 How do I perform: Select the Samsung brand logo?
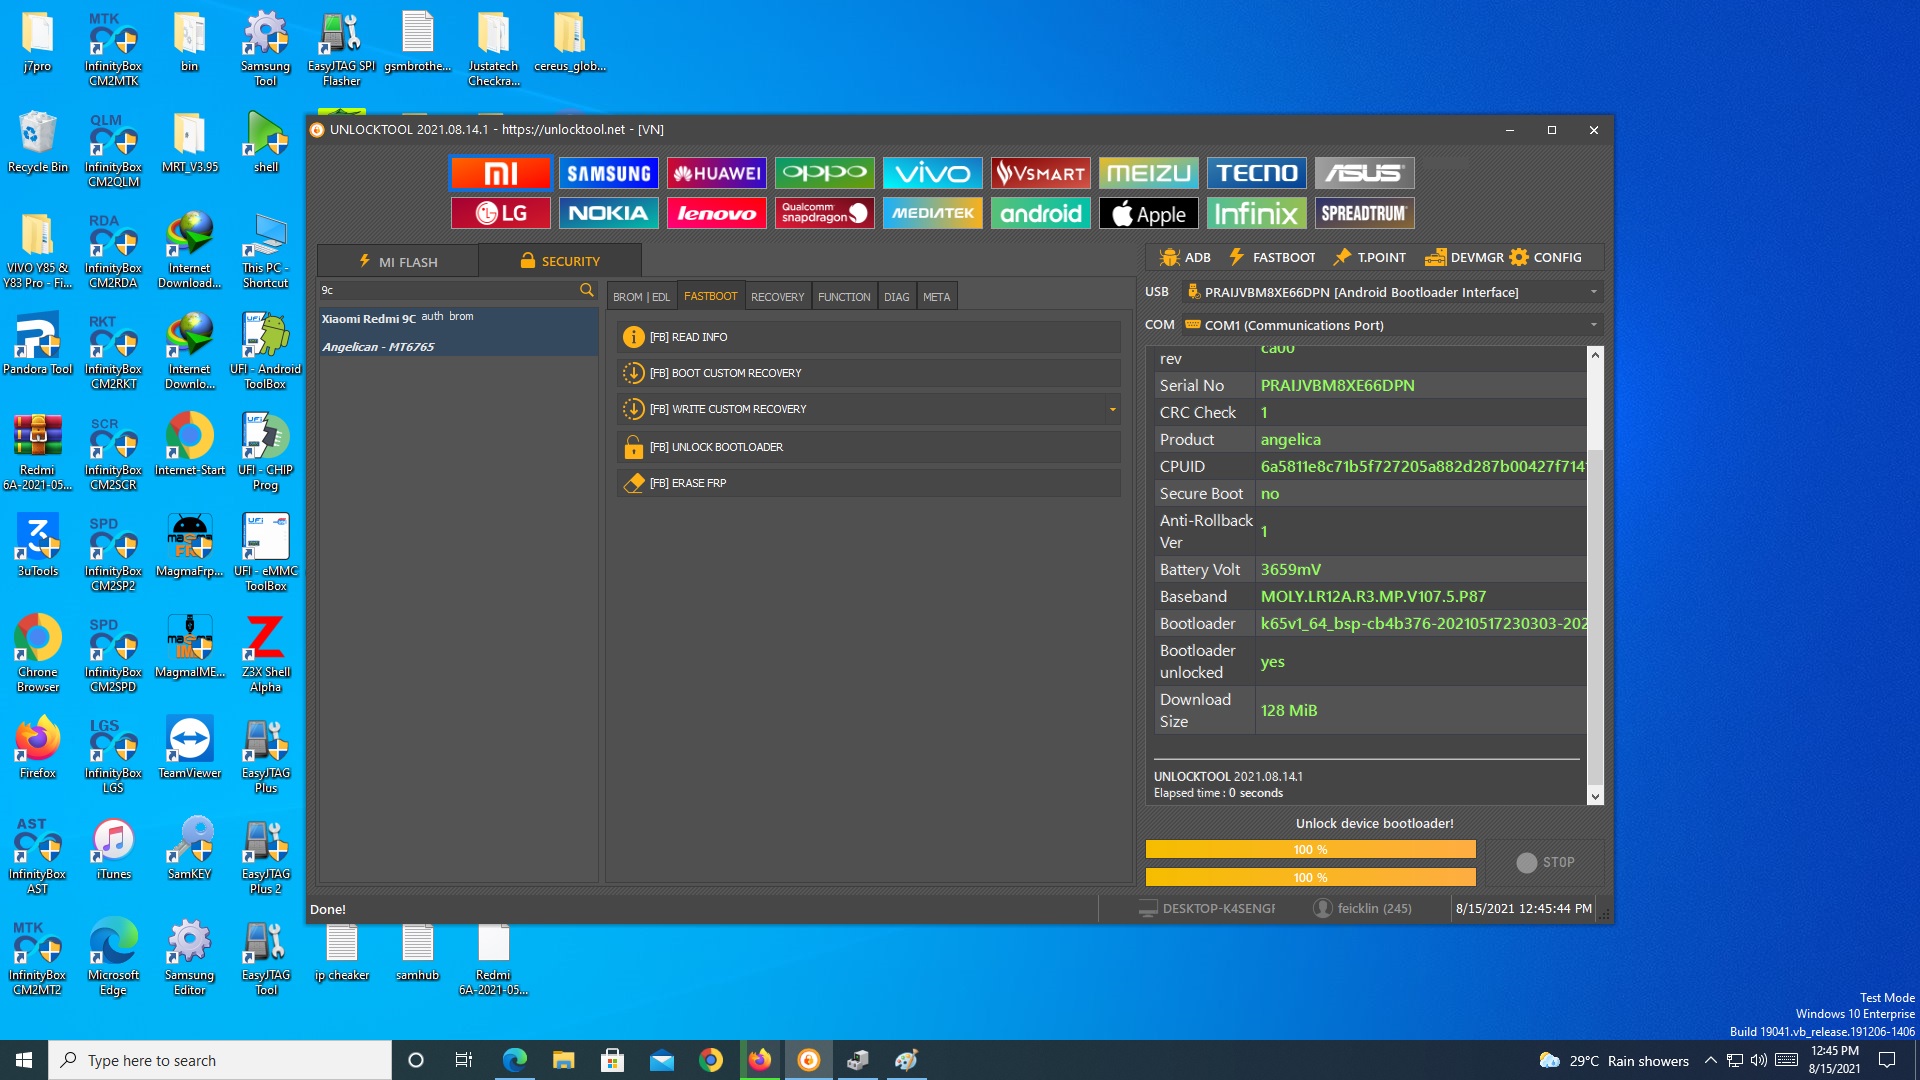click(x=608, y=173)
